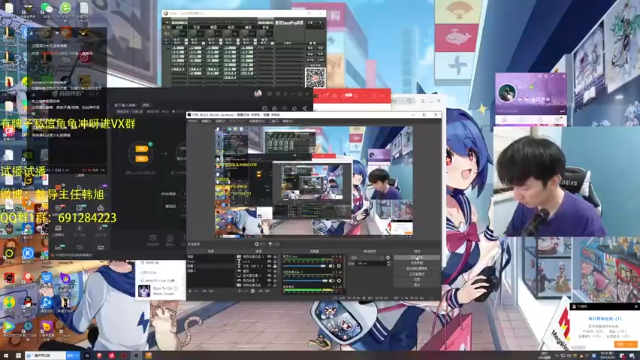Open the green 360 browser desktop icon
Viewport: 640px width, 360px height.
pyautogui.click(x=65, y=7)
